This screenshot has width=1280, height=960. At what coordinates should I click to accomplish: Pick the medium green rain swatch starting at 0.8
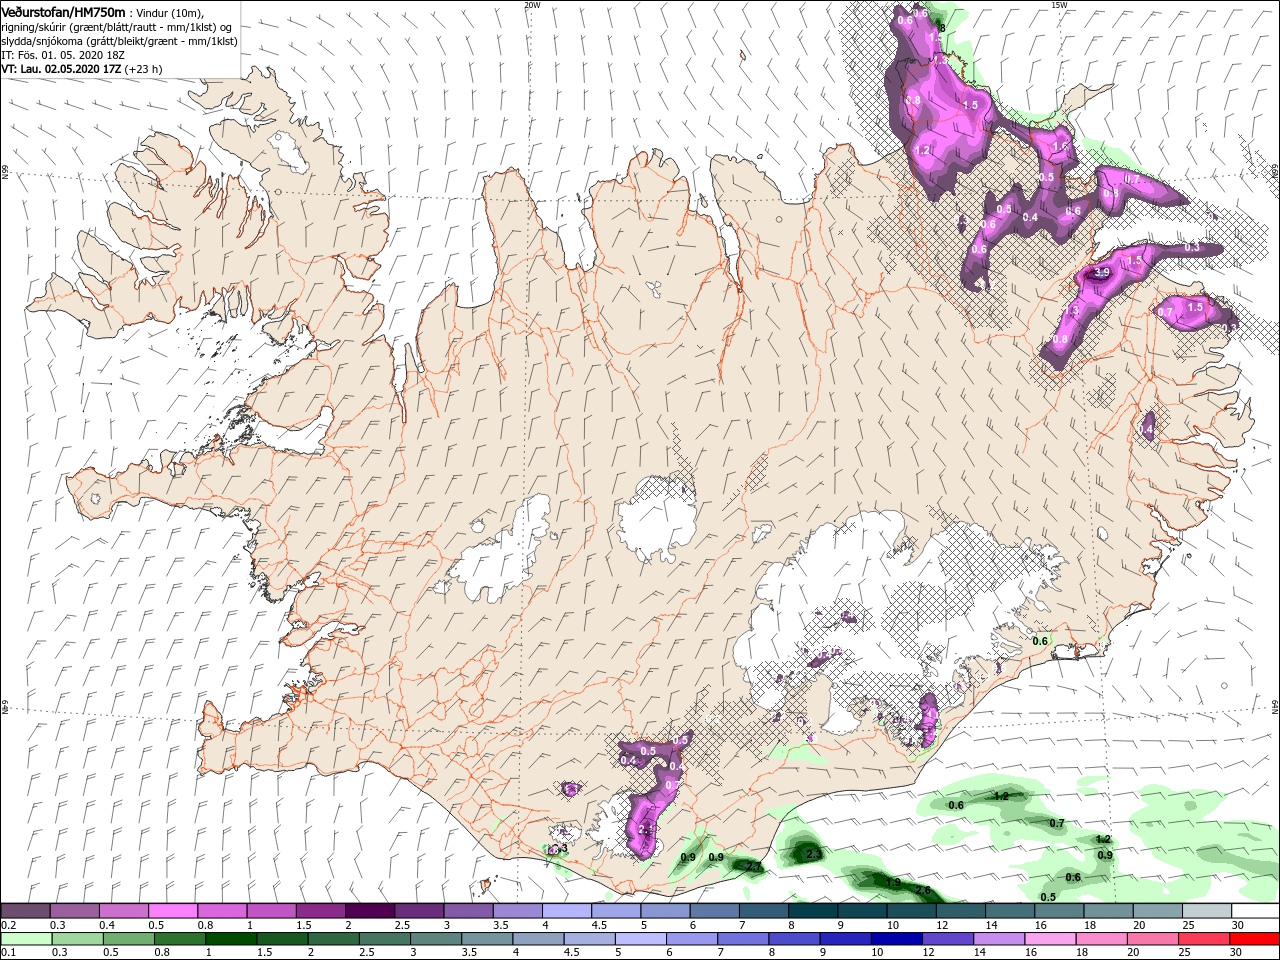(180, 939)
